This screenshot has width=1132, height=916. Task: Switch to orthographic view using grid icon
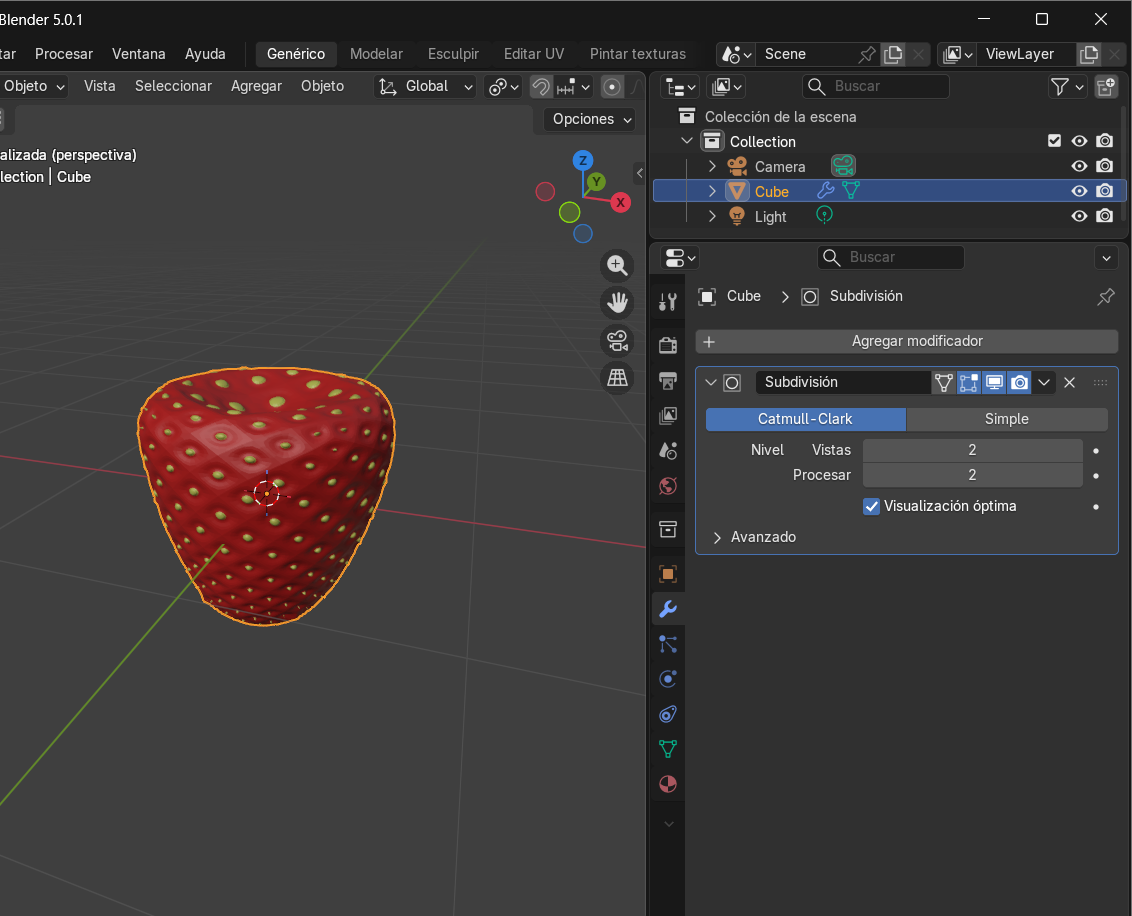(x=617, y=377)
